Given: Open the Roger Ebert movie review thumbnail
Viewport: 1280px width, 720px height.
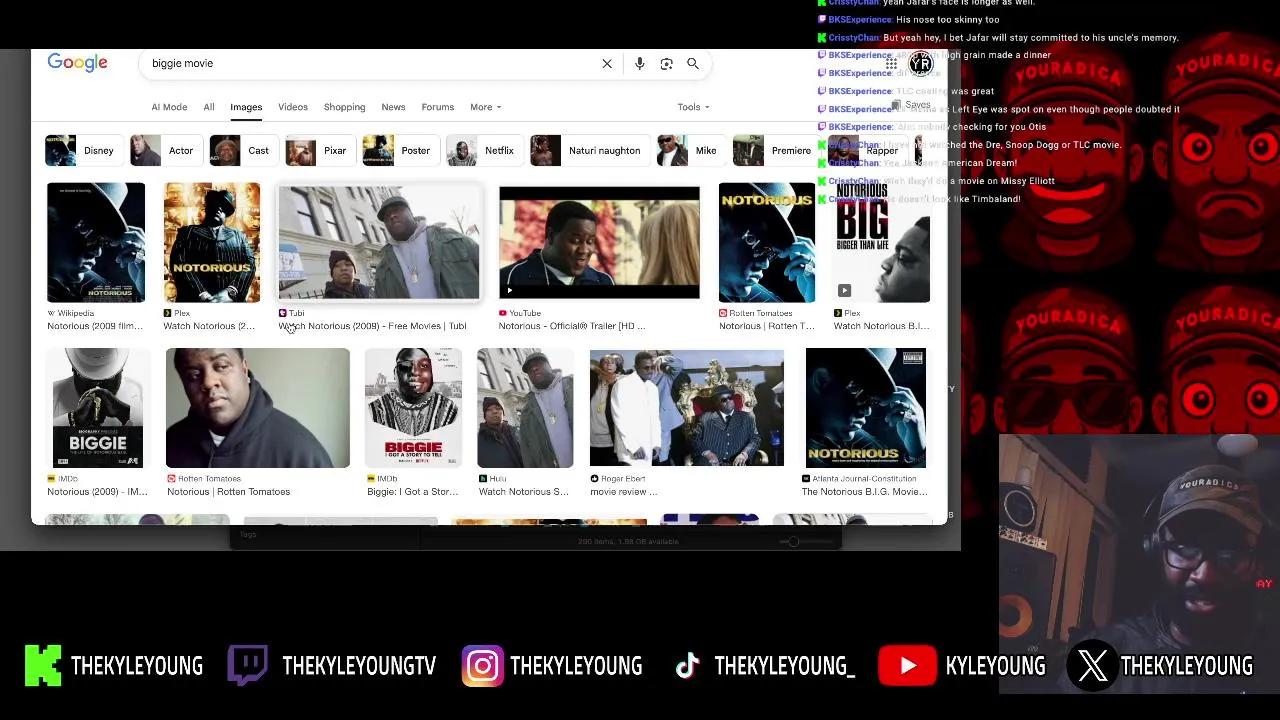Looking at the screenshot, I should (687, 408).
